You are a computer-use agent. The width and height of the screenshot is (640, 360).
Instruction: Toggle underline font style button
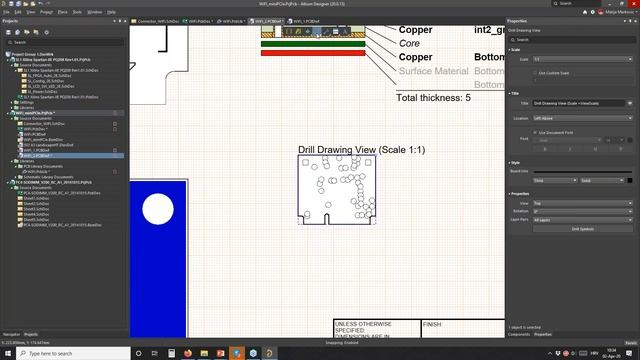click(596, 149)
